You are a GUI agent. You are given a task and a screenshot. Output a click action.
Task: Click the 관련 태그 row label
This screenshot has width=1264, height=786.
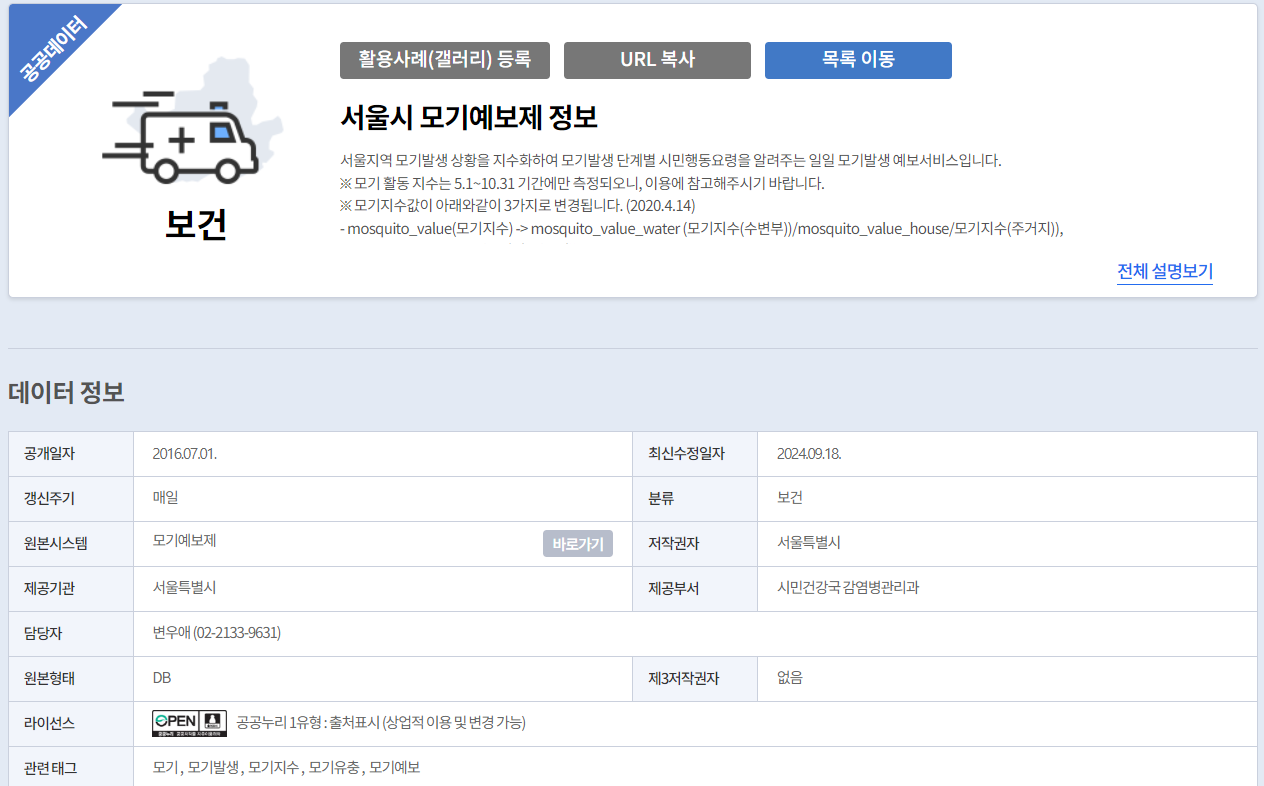pos(50,768)
